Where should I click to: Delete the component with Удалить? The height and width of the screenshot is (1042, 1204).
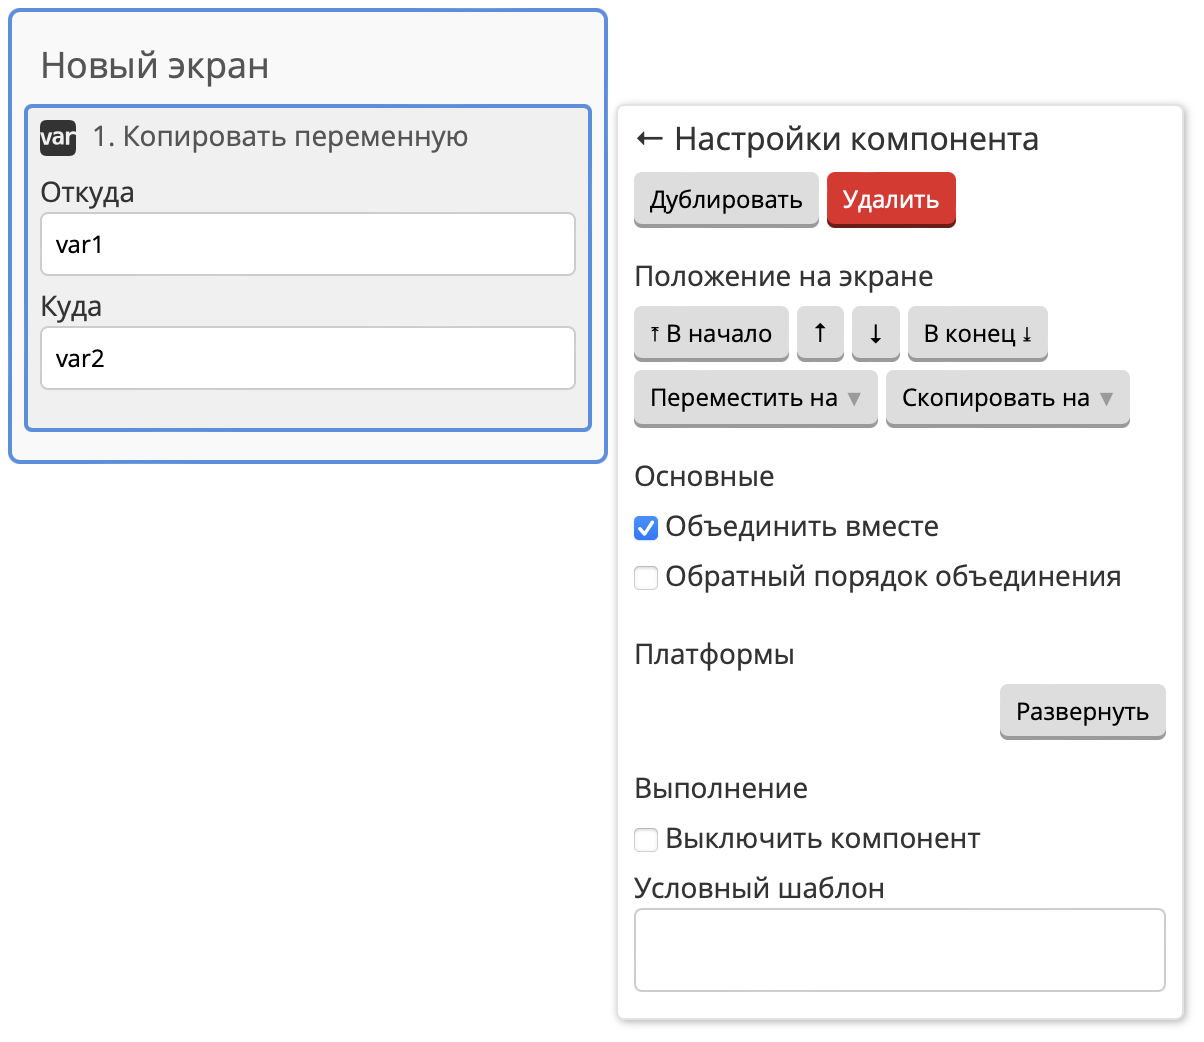(890, 199)
